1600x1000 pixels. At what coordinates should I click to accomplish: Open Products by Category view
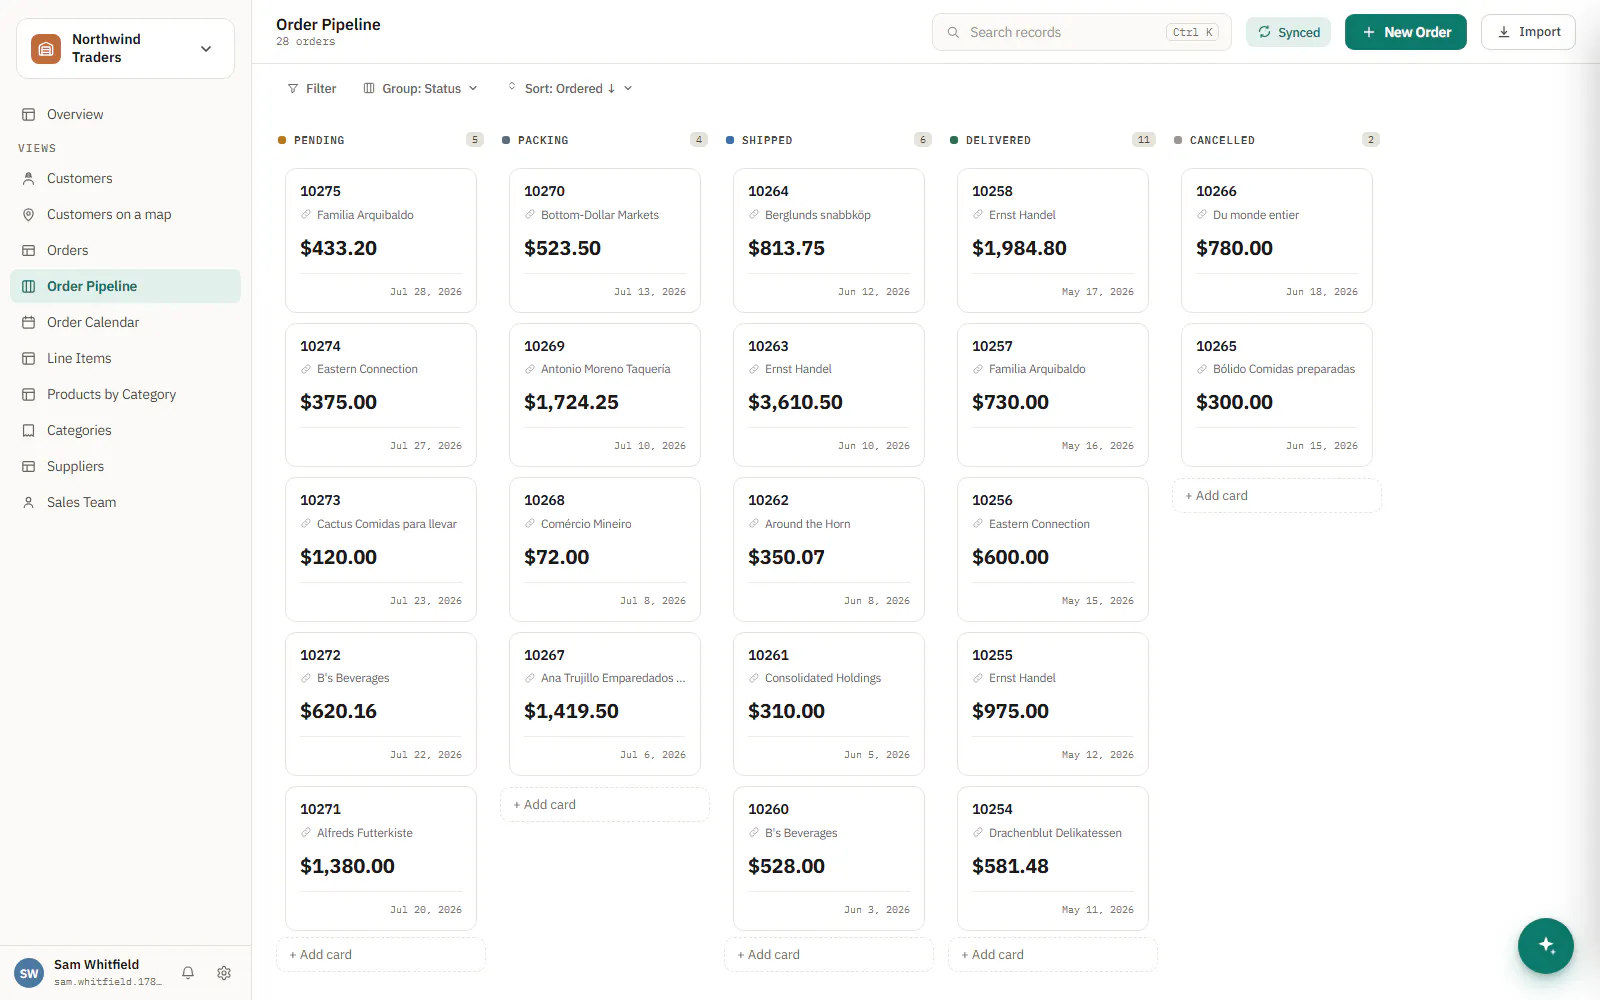click(x=125, y=394)
